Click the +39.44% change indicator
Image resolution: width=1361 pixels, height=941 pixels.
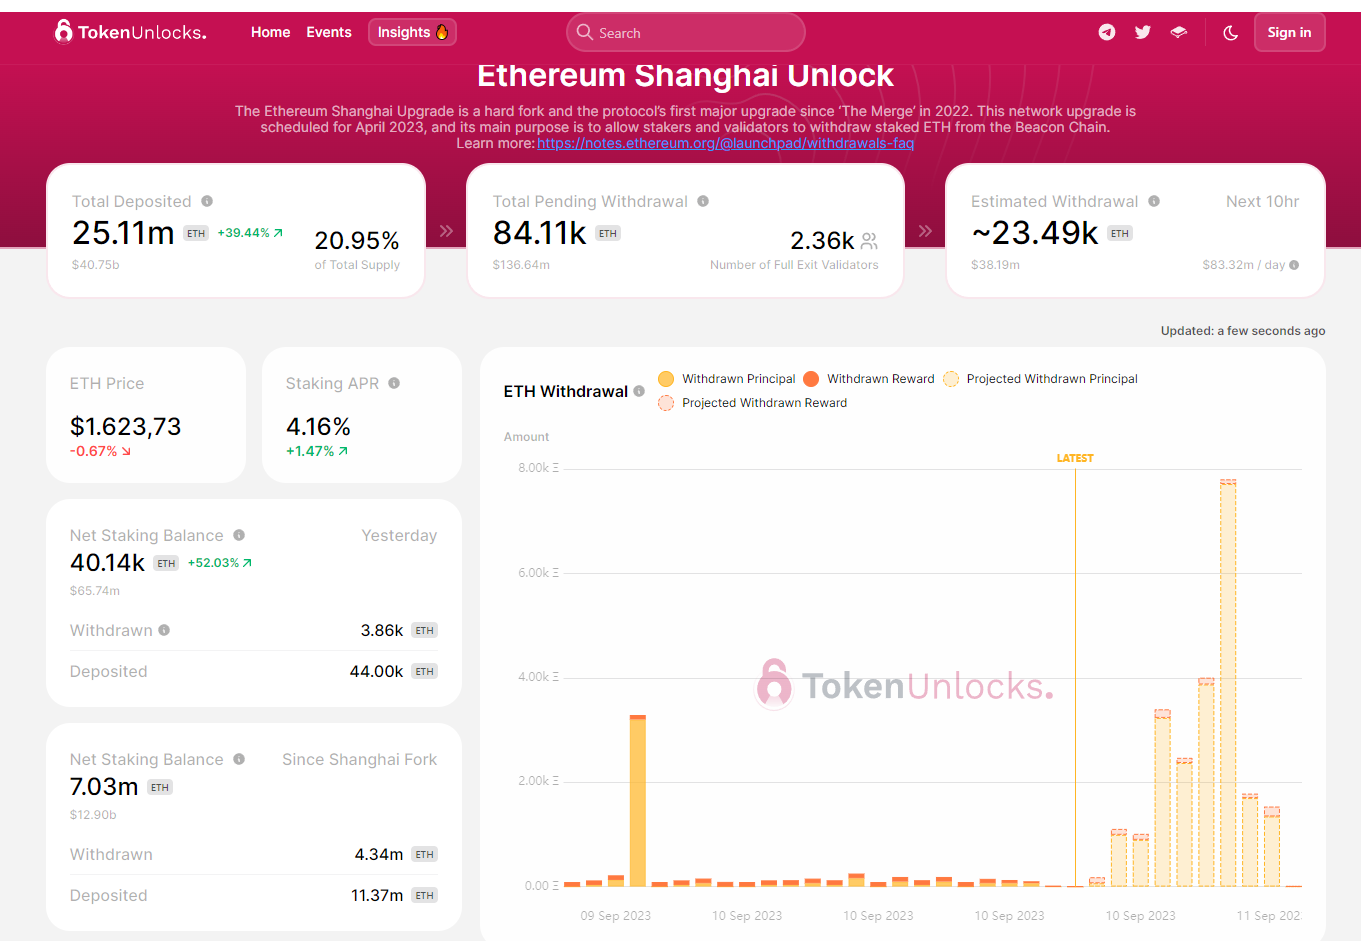pos(250,233)
